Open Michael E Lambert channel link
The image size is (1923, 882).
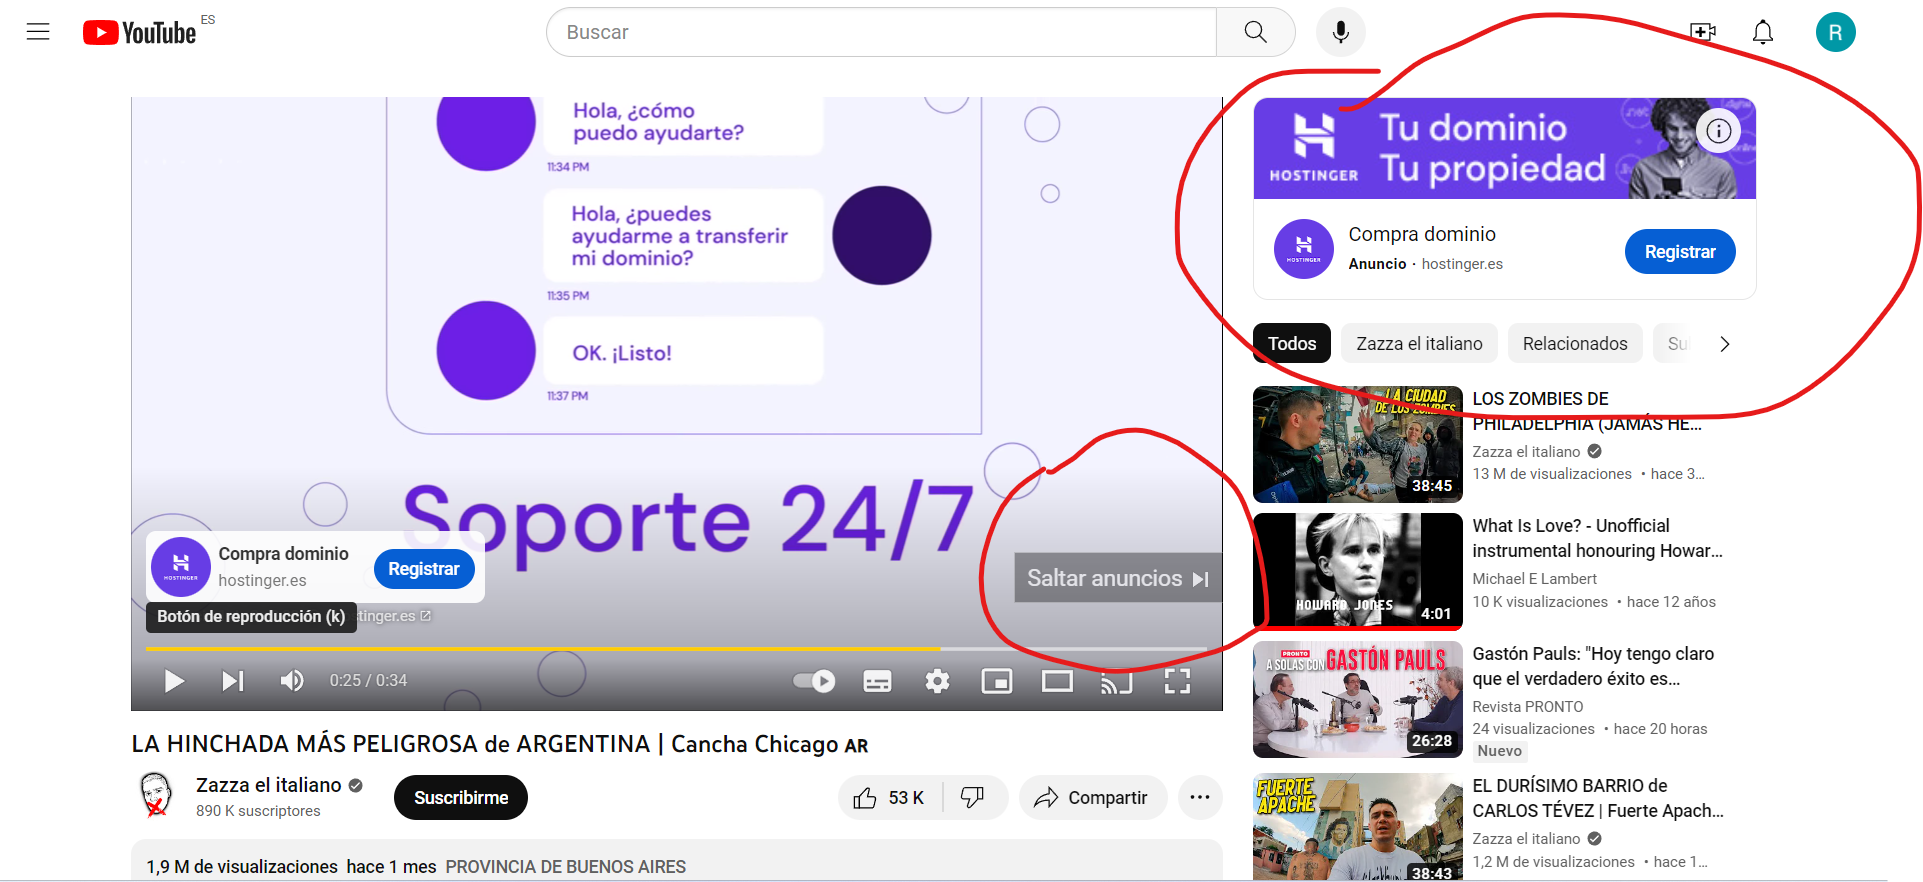click(1534, 579)
